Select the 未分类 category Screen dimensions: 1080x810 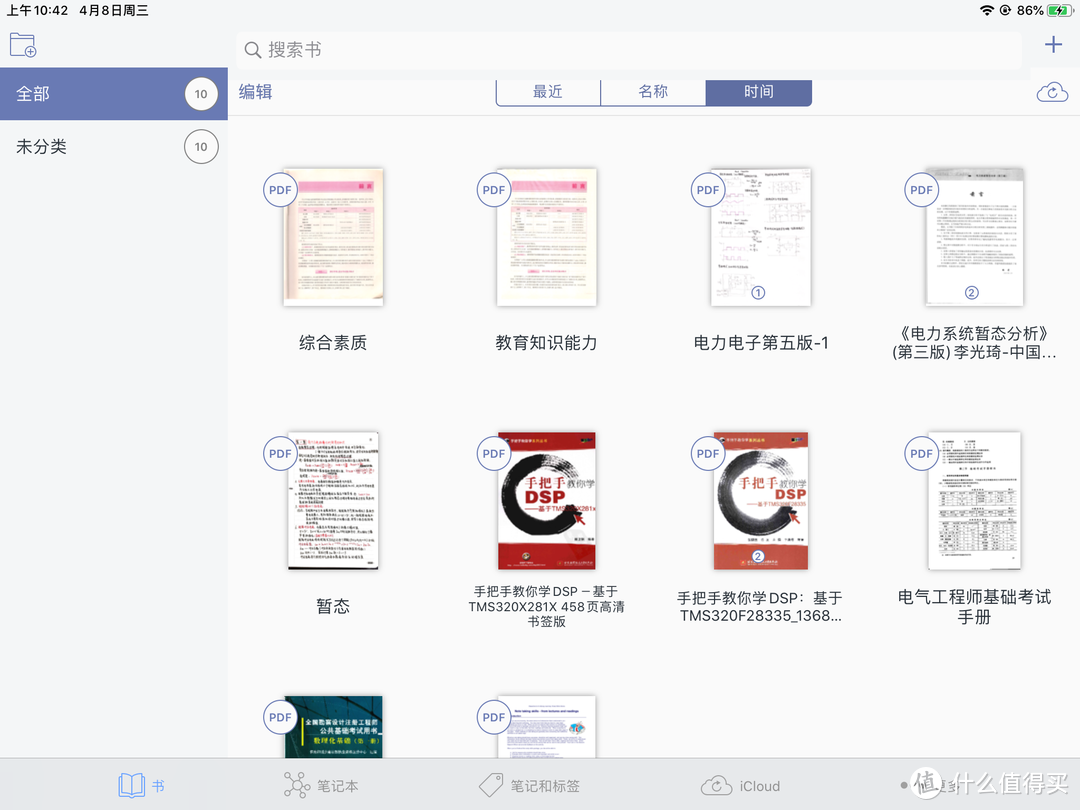pyautogui.click(x=114, y=147)
